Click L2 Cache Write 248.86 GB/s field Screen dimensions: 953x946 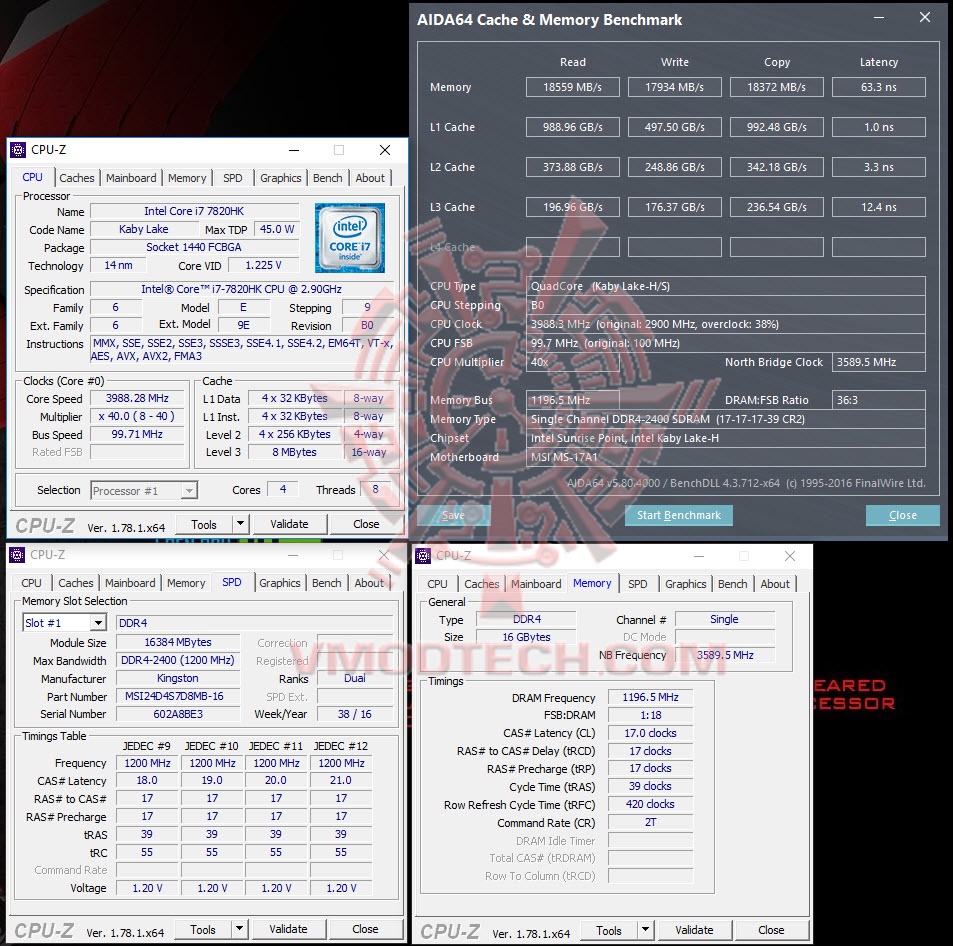[x=675, y=167]
